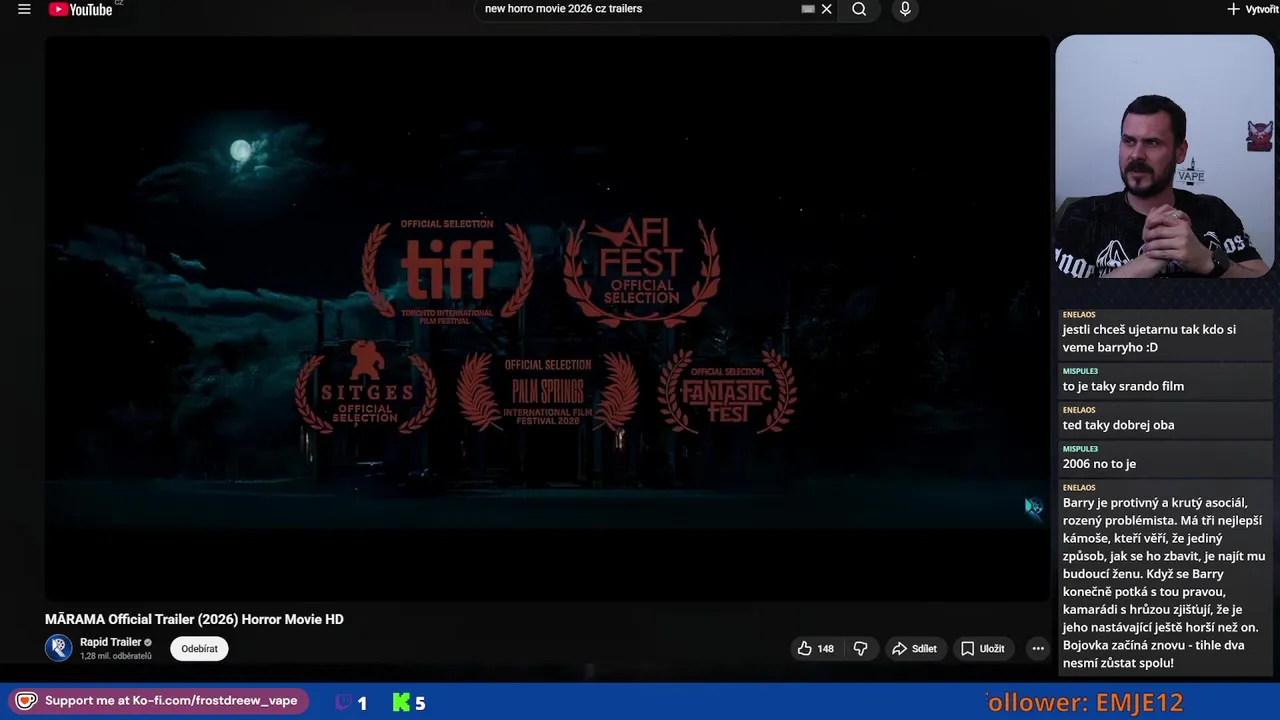Image resolution: width=1280 pixels, height=720 pixels.
Task: Click the magnifier search button
Action: tap(859, 9)
